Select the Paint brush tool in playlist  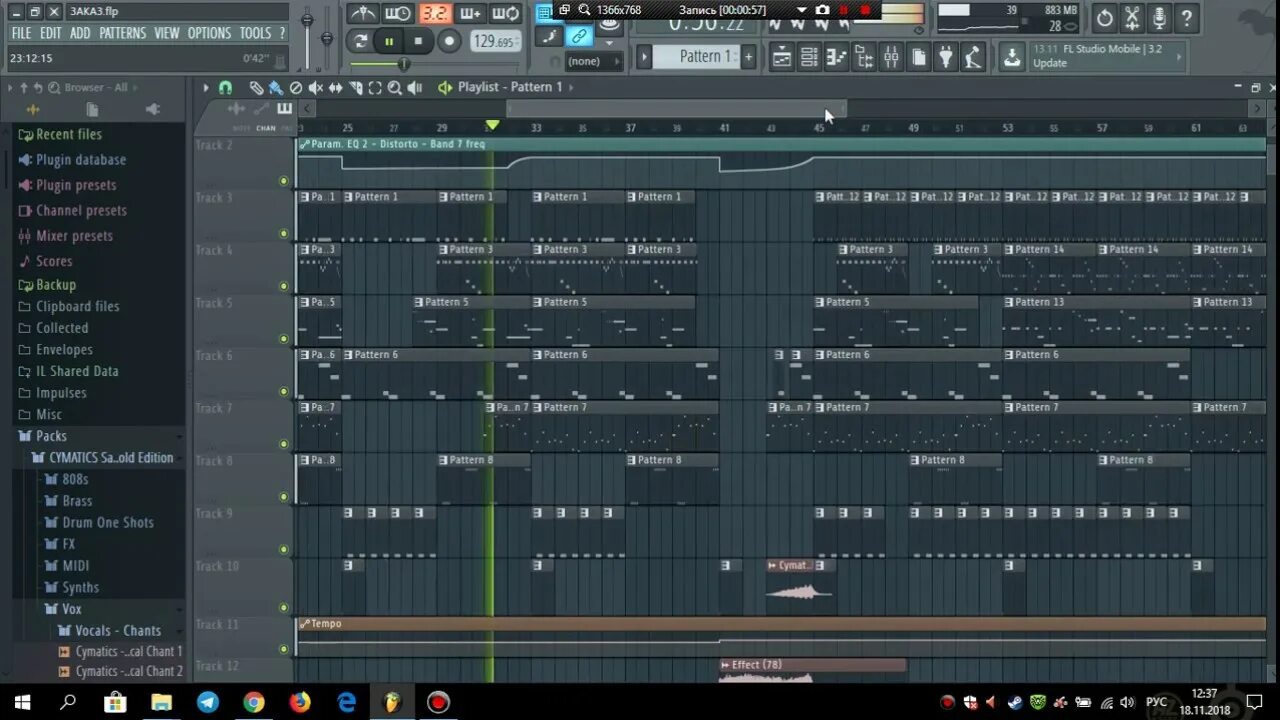pos(276,88)
